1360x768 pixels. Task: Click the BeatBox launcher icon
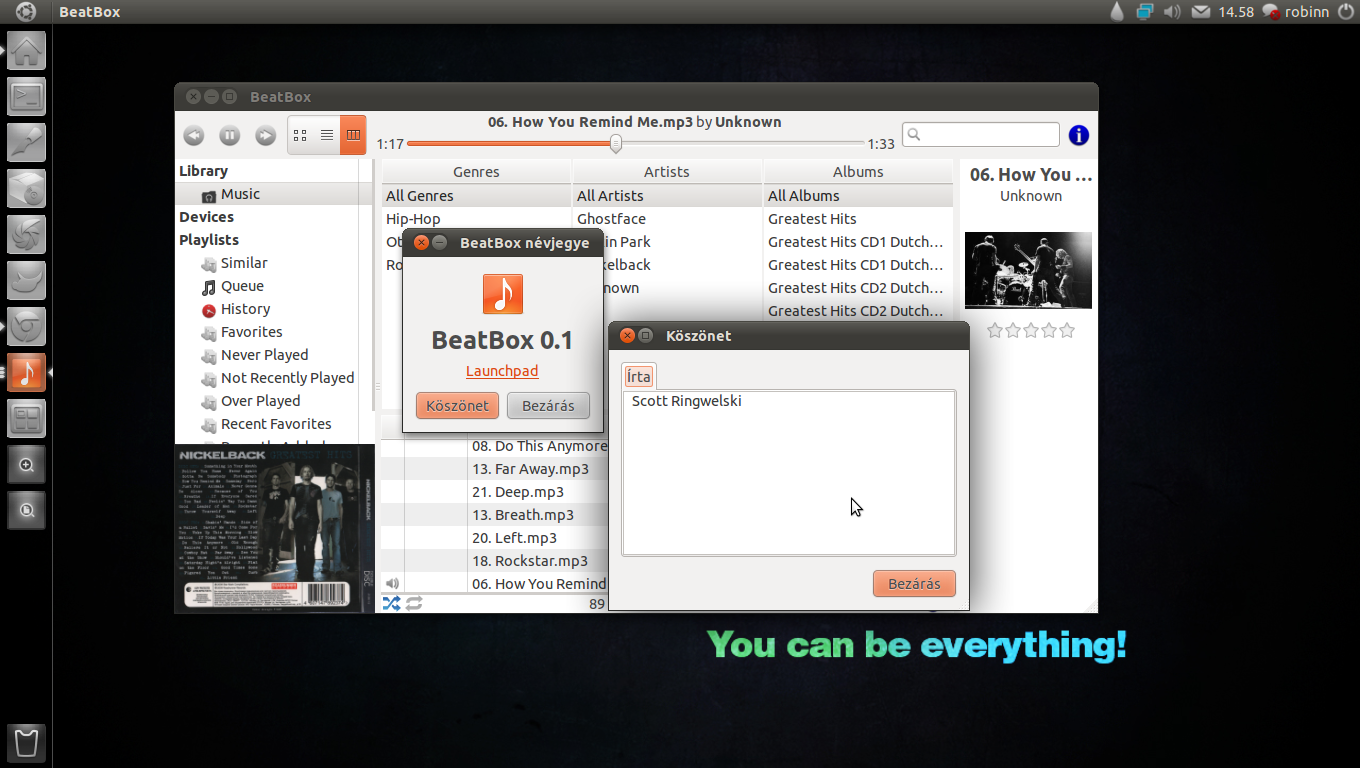(x=26, y=372)
